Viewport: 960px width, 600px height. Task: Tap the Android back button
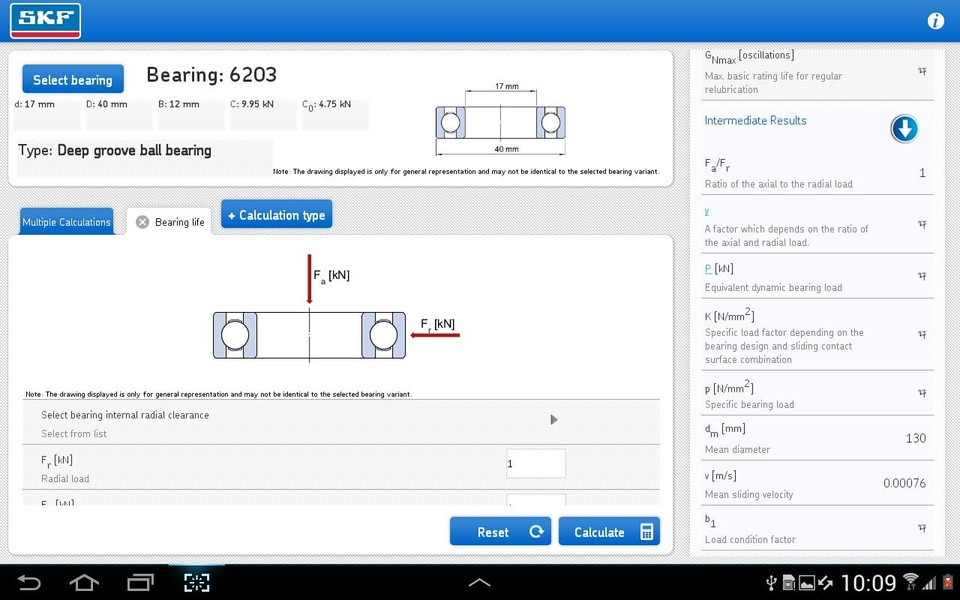28,582
